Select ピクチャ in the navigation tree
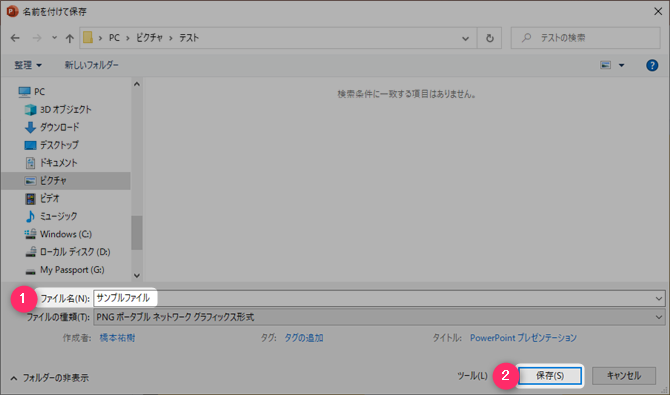This screenshot has width=670, height=395. tap(66, 181)
